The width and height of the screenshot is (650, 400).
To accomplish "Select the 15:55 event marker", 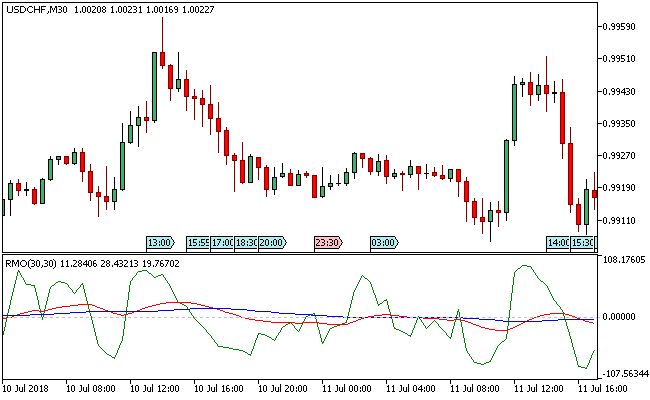I will (197, 242).
